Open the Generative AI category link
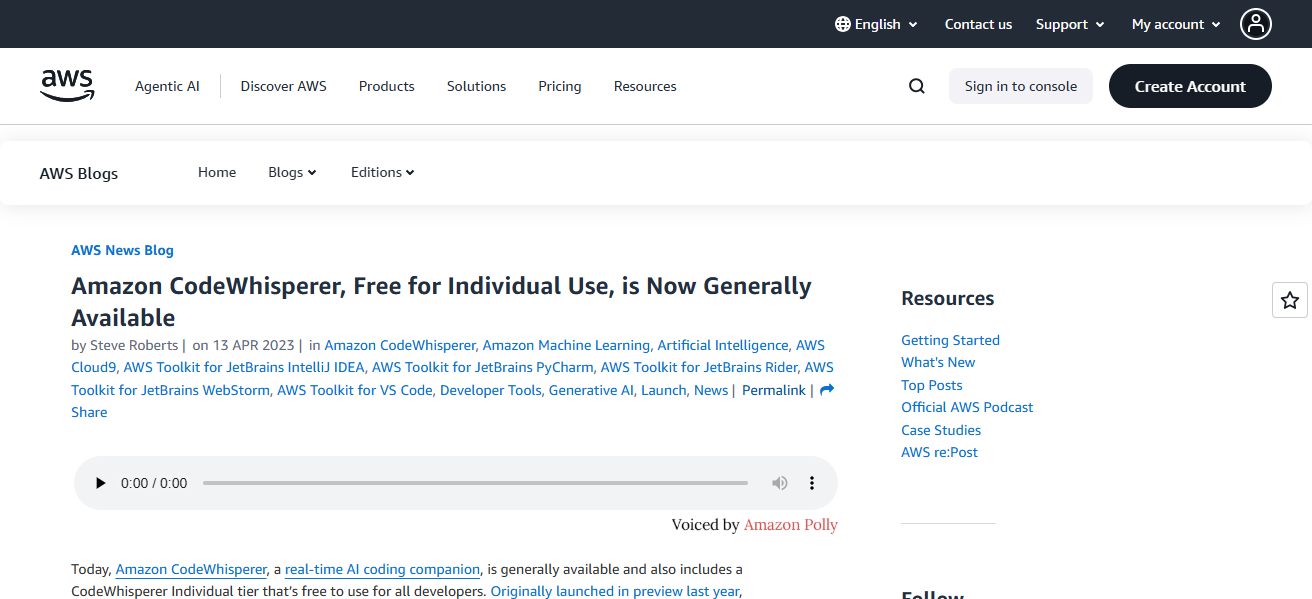The height and width of the screenshot is (599, 1312). click(591, 390)
